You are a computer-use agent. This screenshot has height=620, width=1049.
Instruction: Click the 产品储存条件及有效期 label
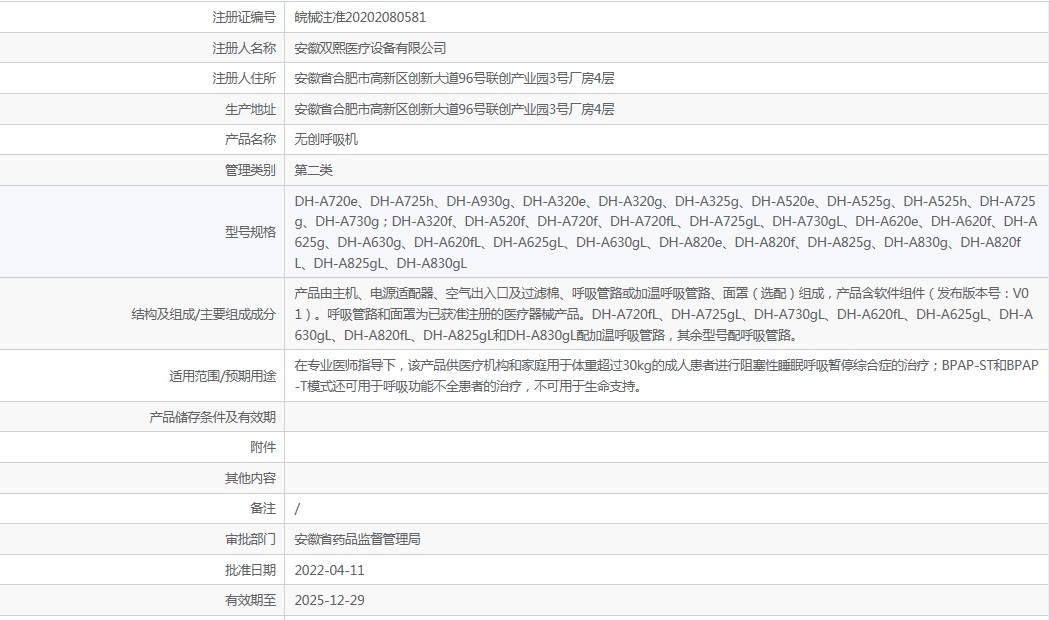[212, 417]
